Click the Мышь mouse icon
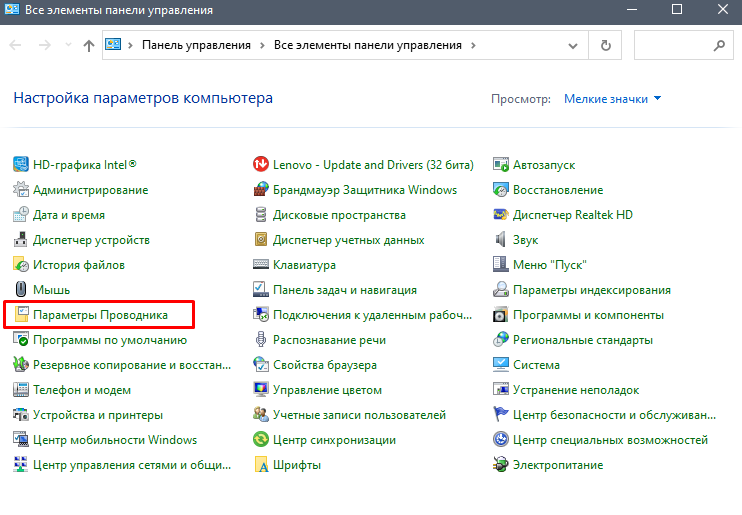The height and width of the screenshot is (515, 742). [21, 290]
